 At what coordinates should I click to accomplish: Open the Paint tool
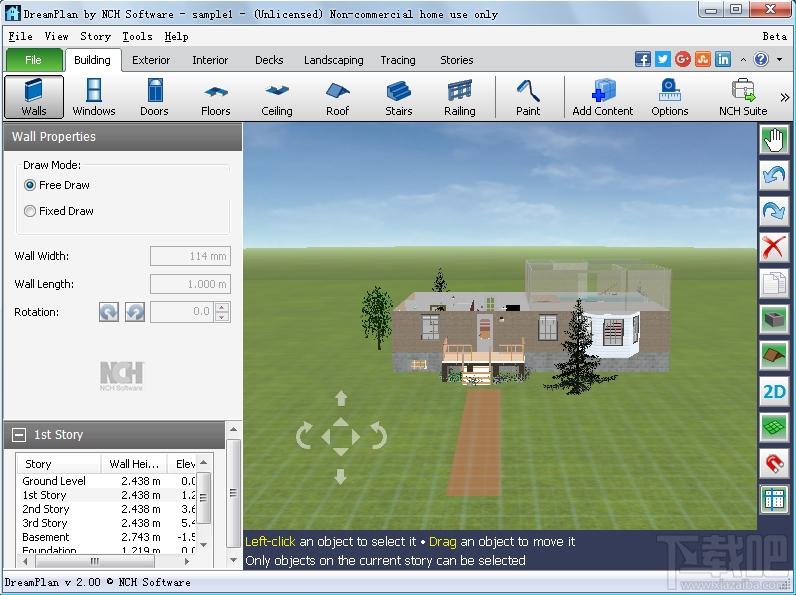pyautogui.click(x=528, y=97)
